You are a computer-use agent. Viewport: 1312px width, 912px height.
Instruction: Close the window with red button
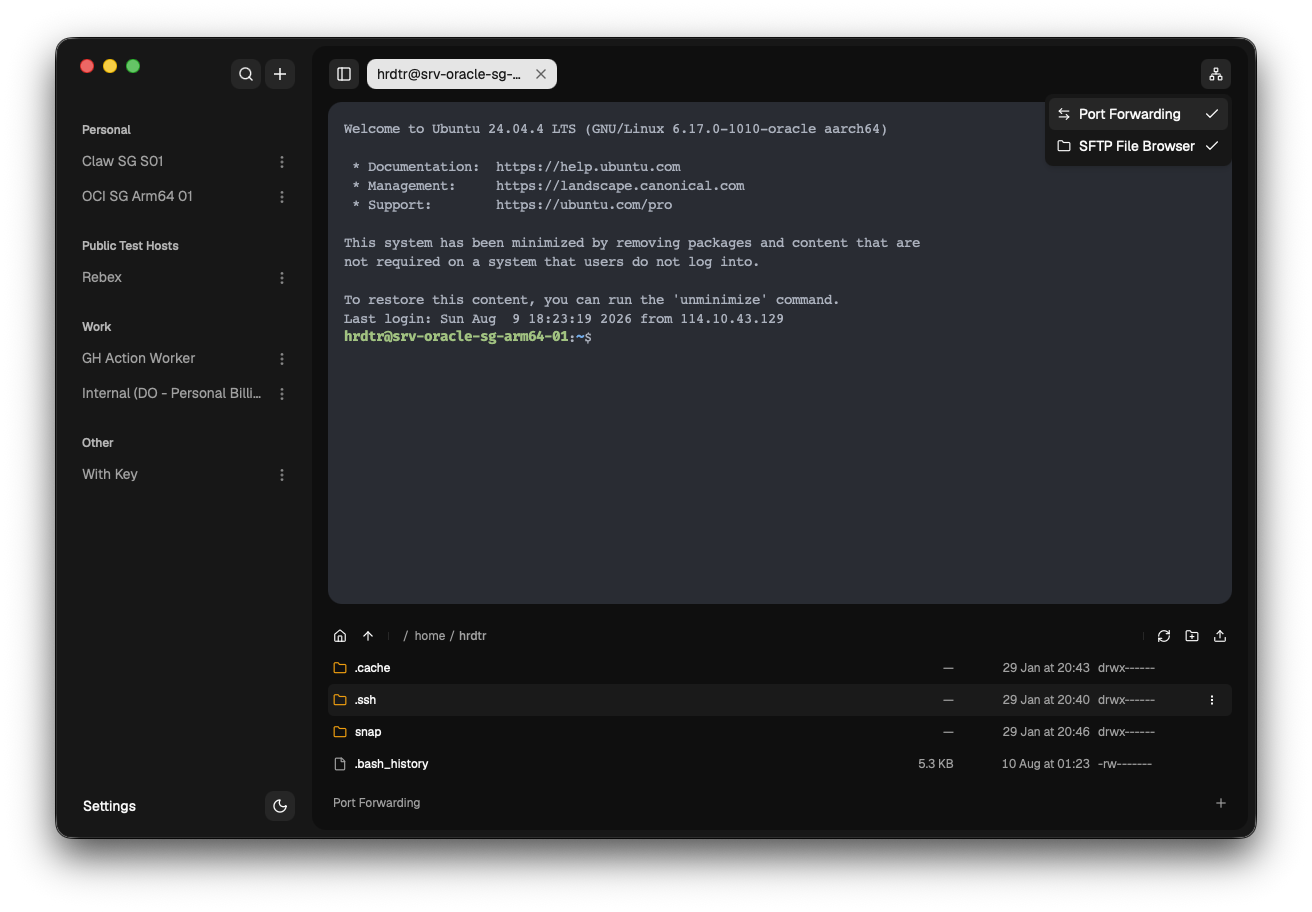pyautogui.click(x=87, y=66)
